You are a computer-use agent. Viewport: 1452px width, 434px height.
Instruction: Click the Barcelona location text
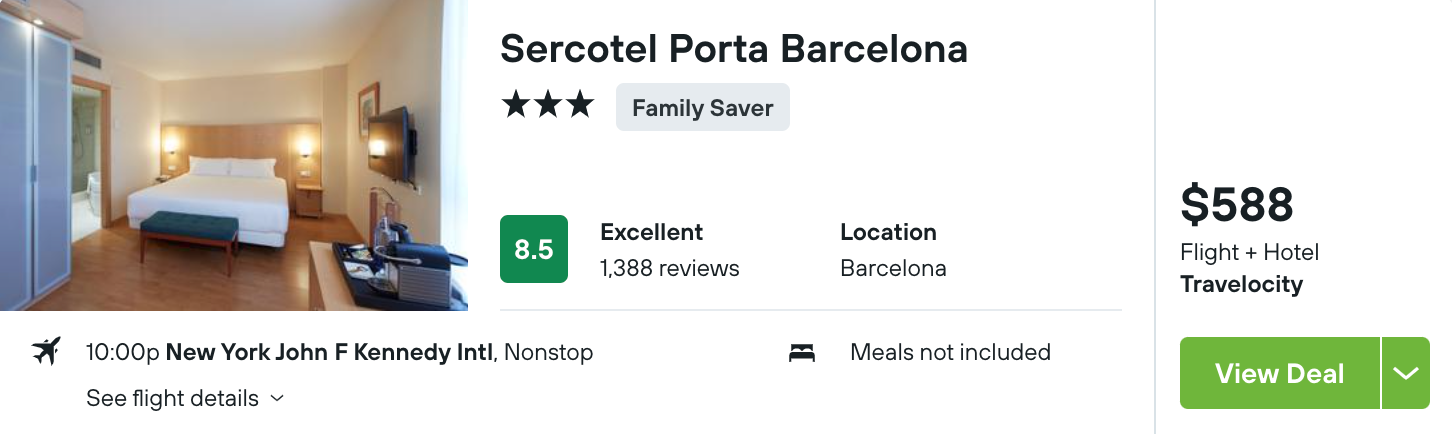(x=893, y=268)
